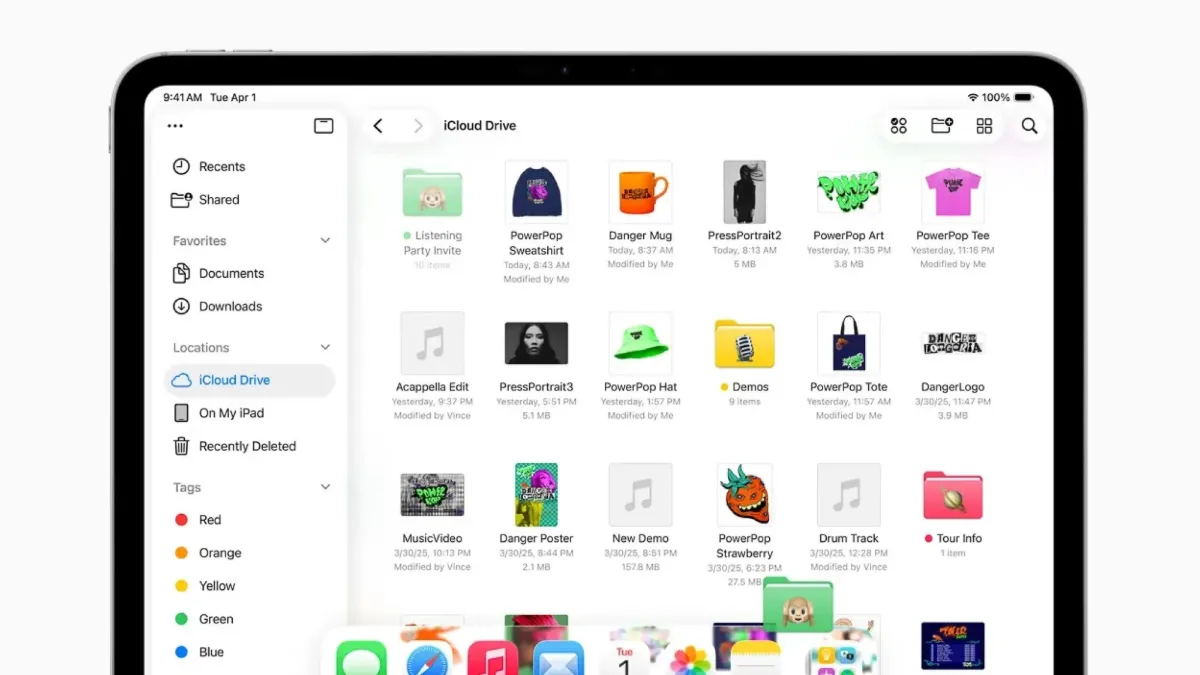
Task: Open Safari from the dock
Action: pos(431,659)
